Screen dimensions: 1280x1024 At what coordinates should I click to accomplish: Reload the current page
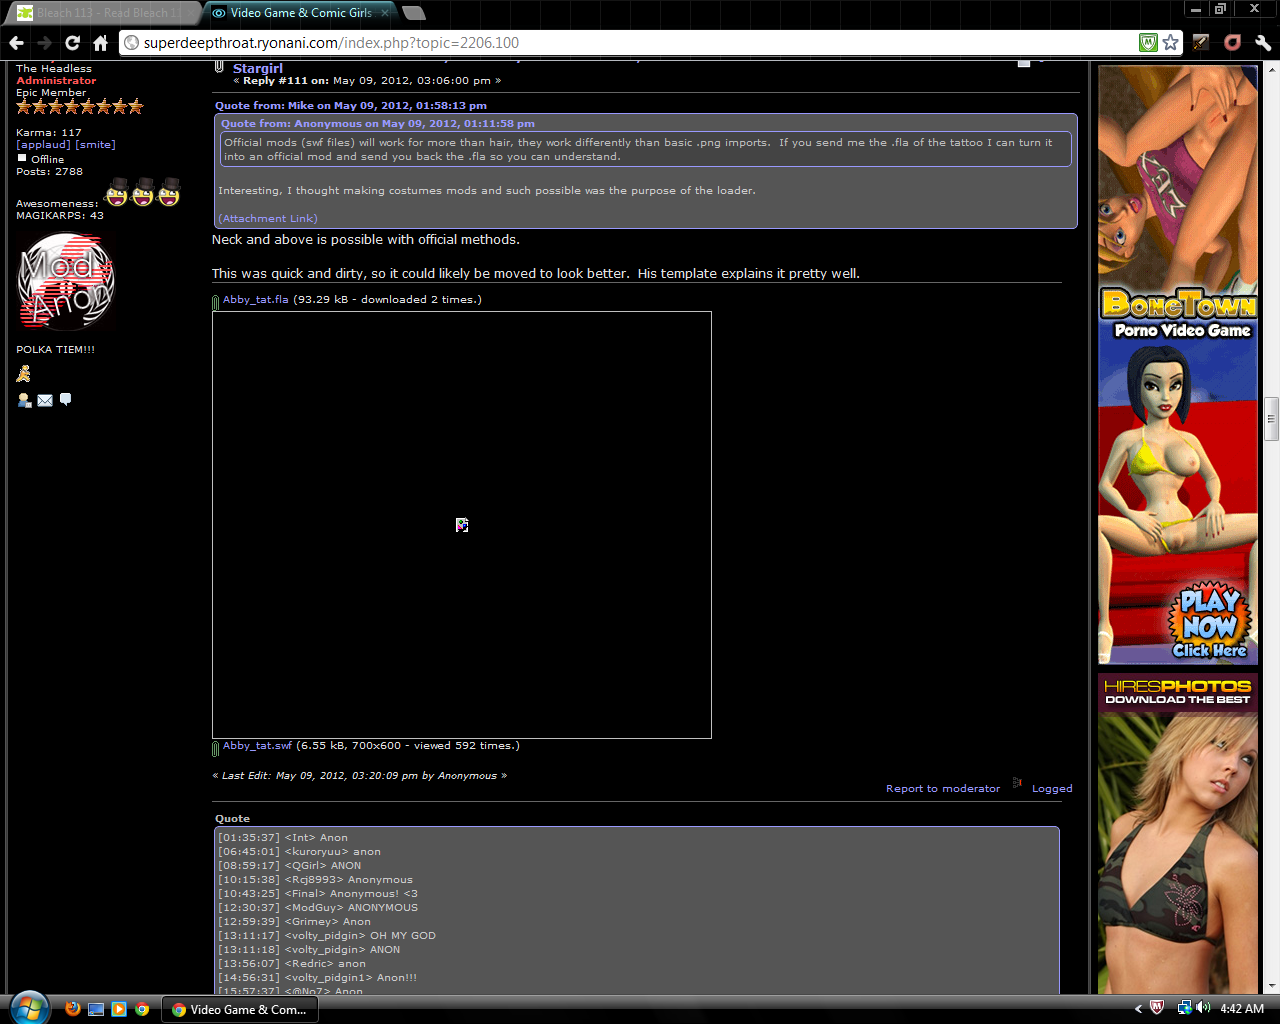pos(72,43)
